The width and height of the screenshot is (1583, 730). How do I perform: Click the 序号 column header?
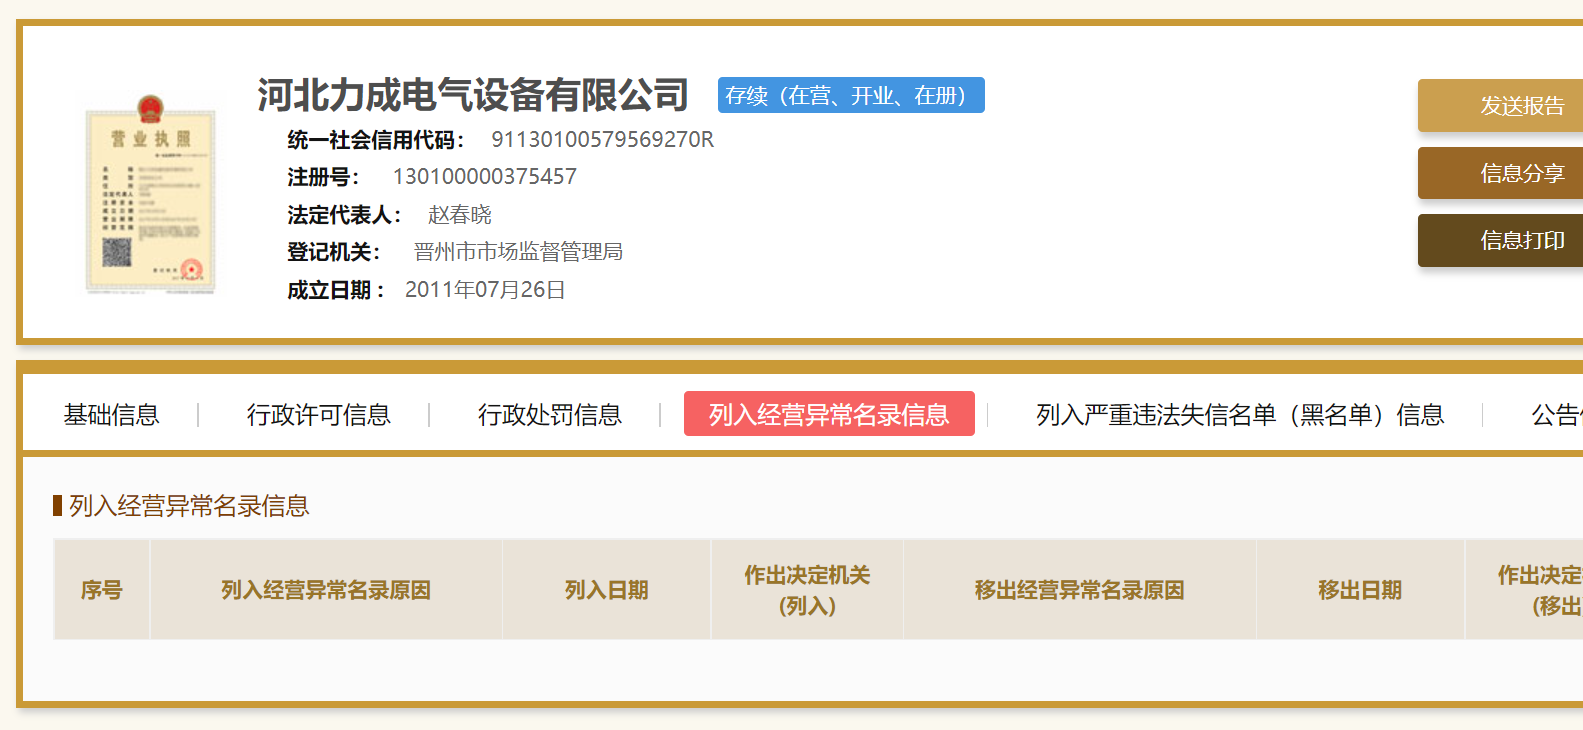click(102, 590)
